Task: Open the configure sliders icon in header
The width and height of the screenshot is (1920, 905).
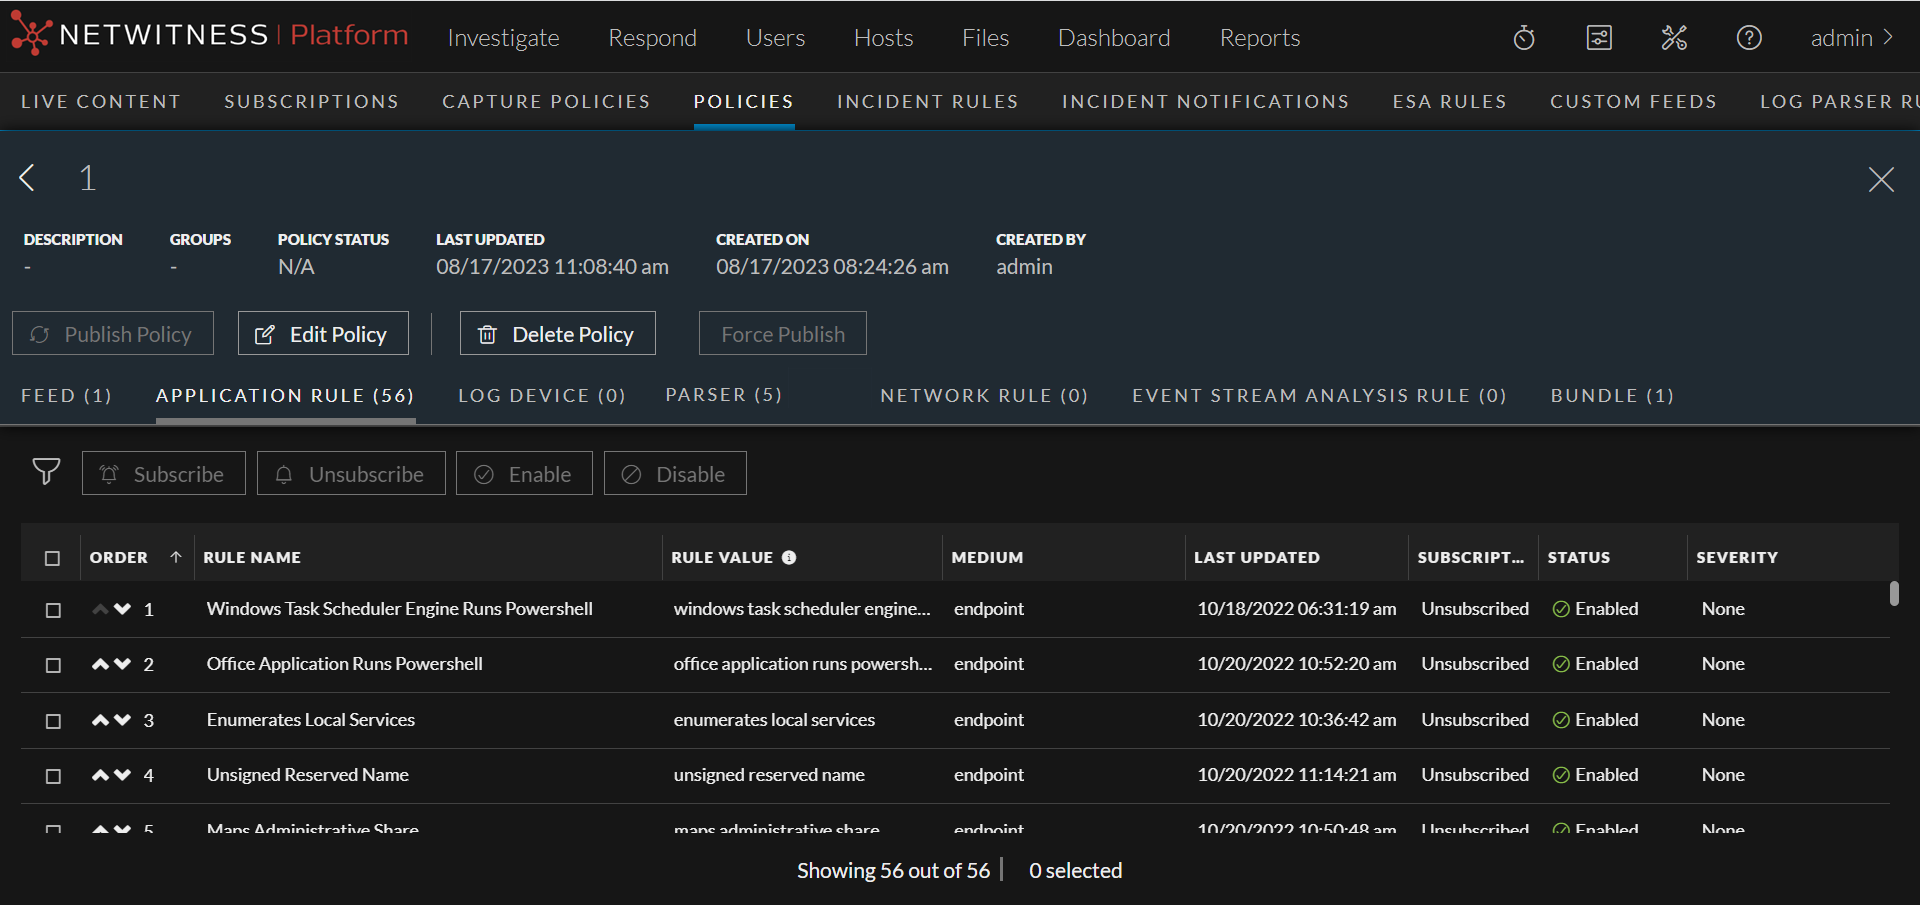Action: (1599, 38)
